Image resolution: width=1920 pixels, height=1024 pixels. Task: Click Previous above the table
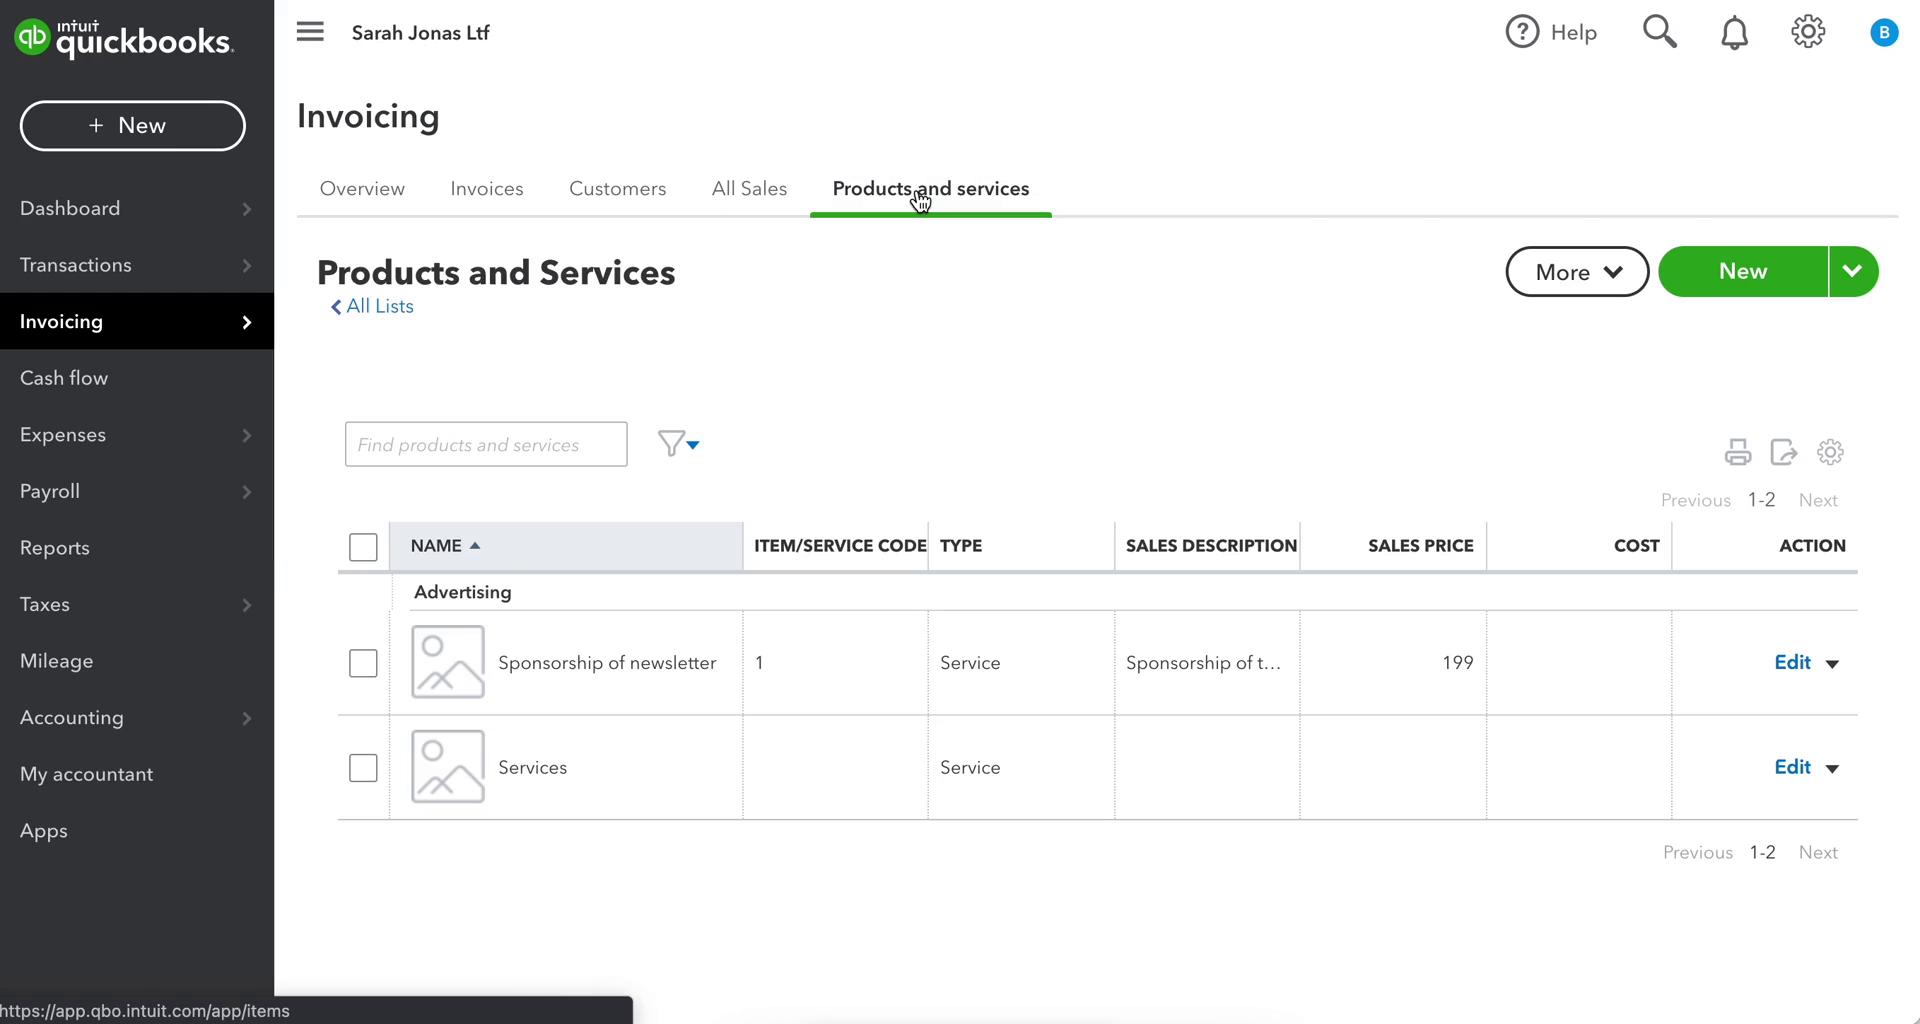[x=1696, y=500]
